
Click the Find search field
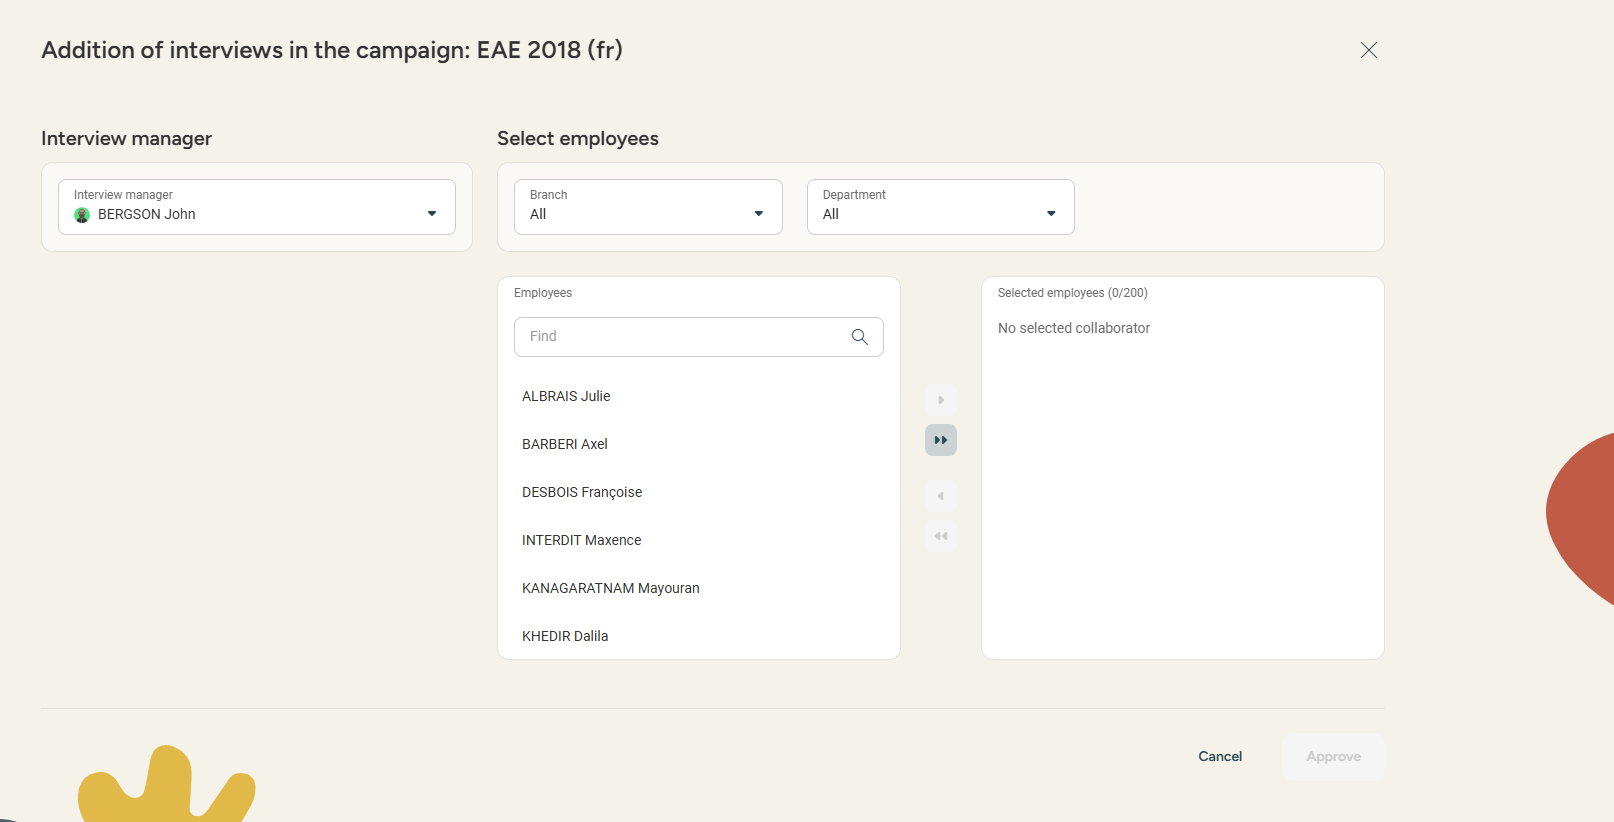[699, 337]
